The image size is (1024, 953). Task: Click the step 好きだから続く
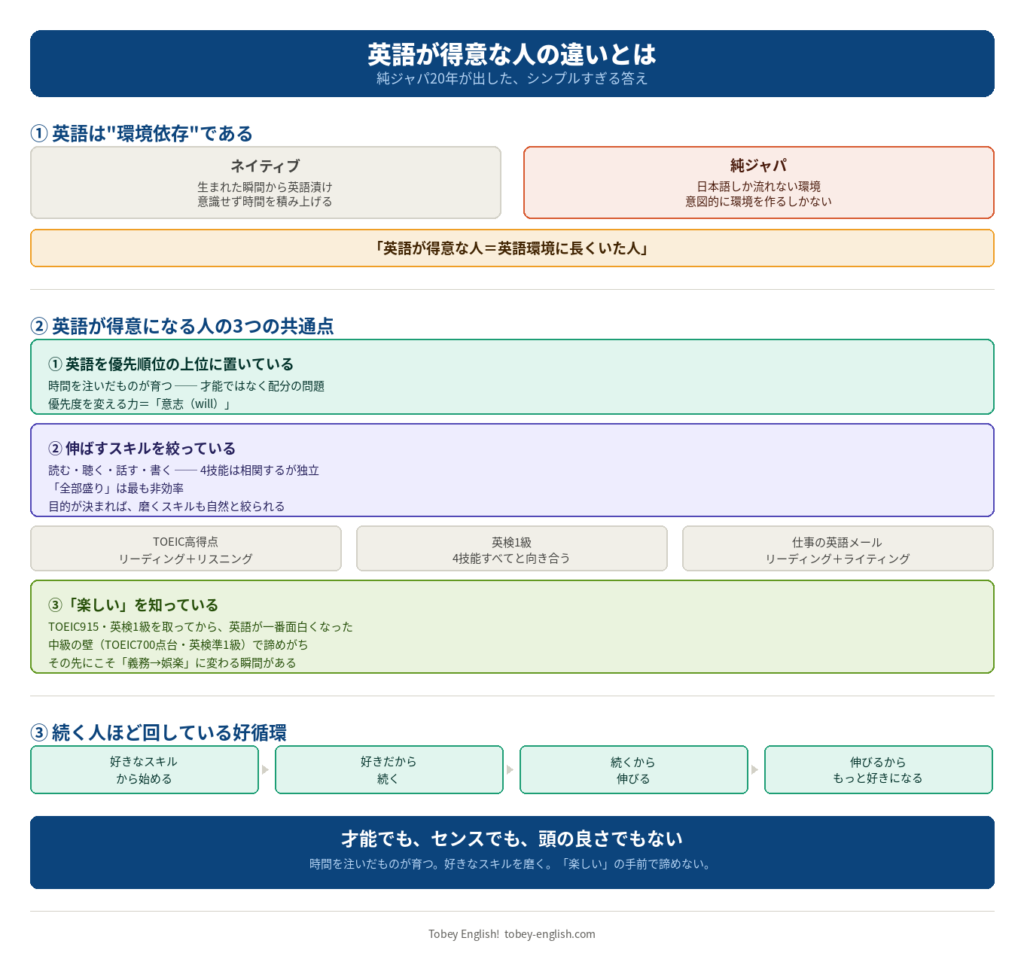click(x=389, y=770)
